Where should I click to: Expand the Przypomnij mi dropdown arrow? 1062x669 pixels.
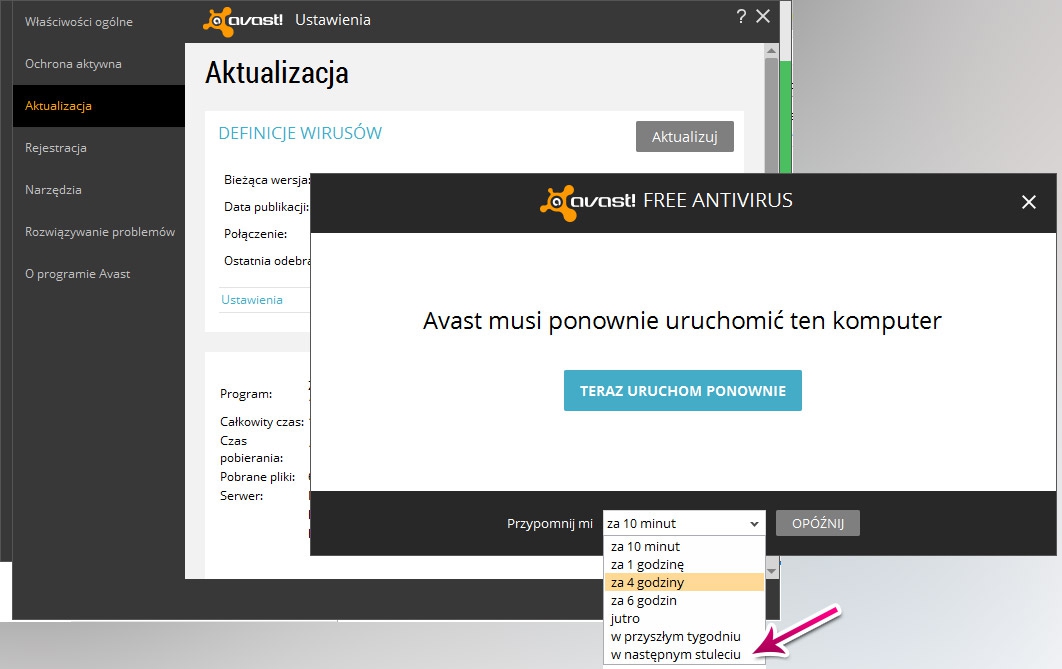tap(753, 523)
